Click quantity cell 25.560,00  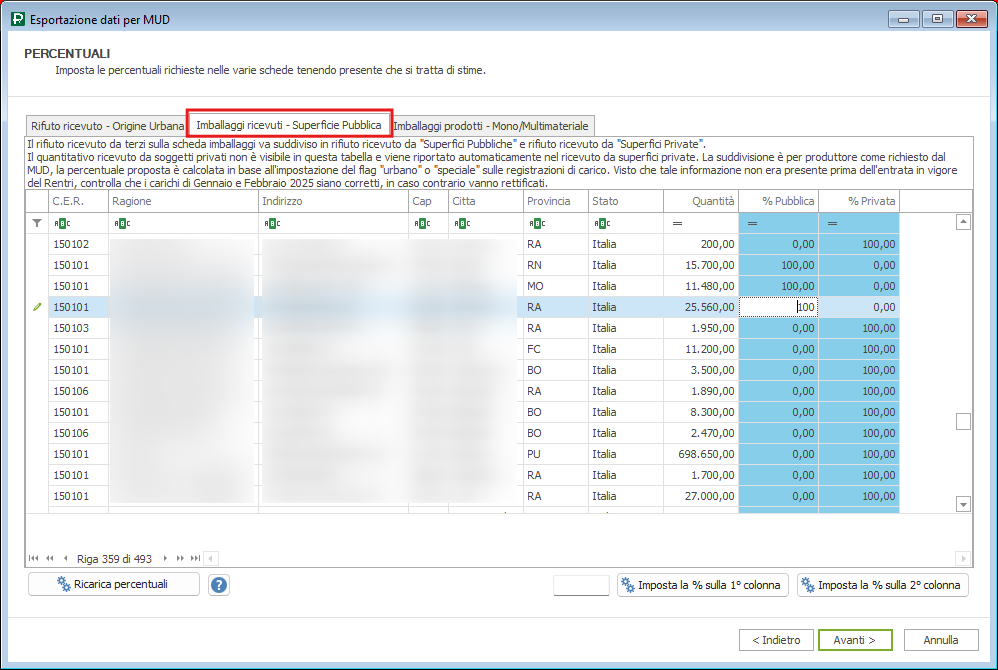[x=701, y=307]
